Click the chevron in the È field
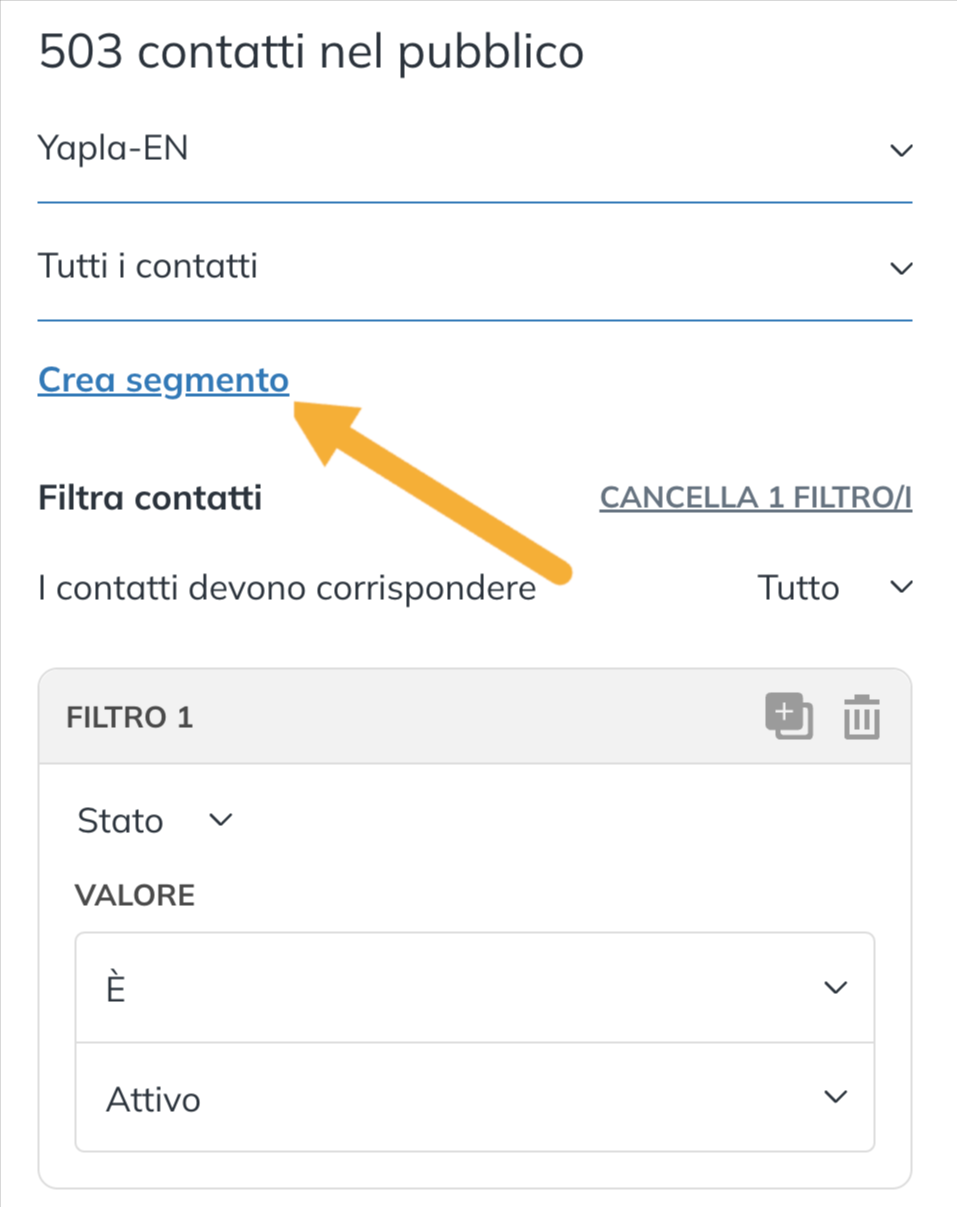 point(834,988)
